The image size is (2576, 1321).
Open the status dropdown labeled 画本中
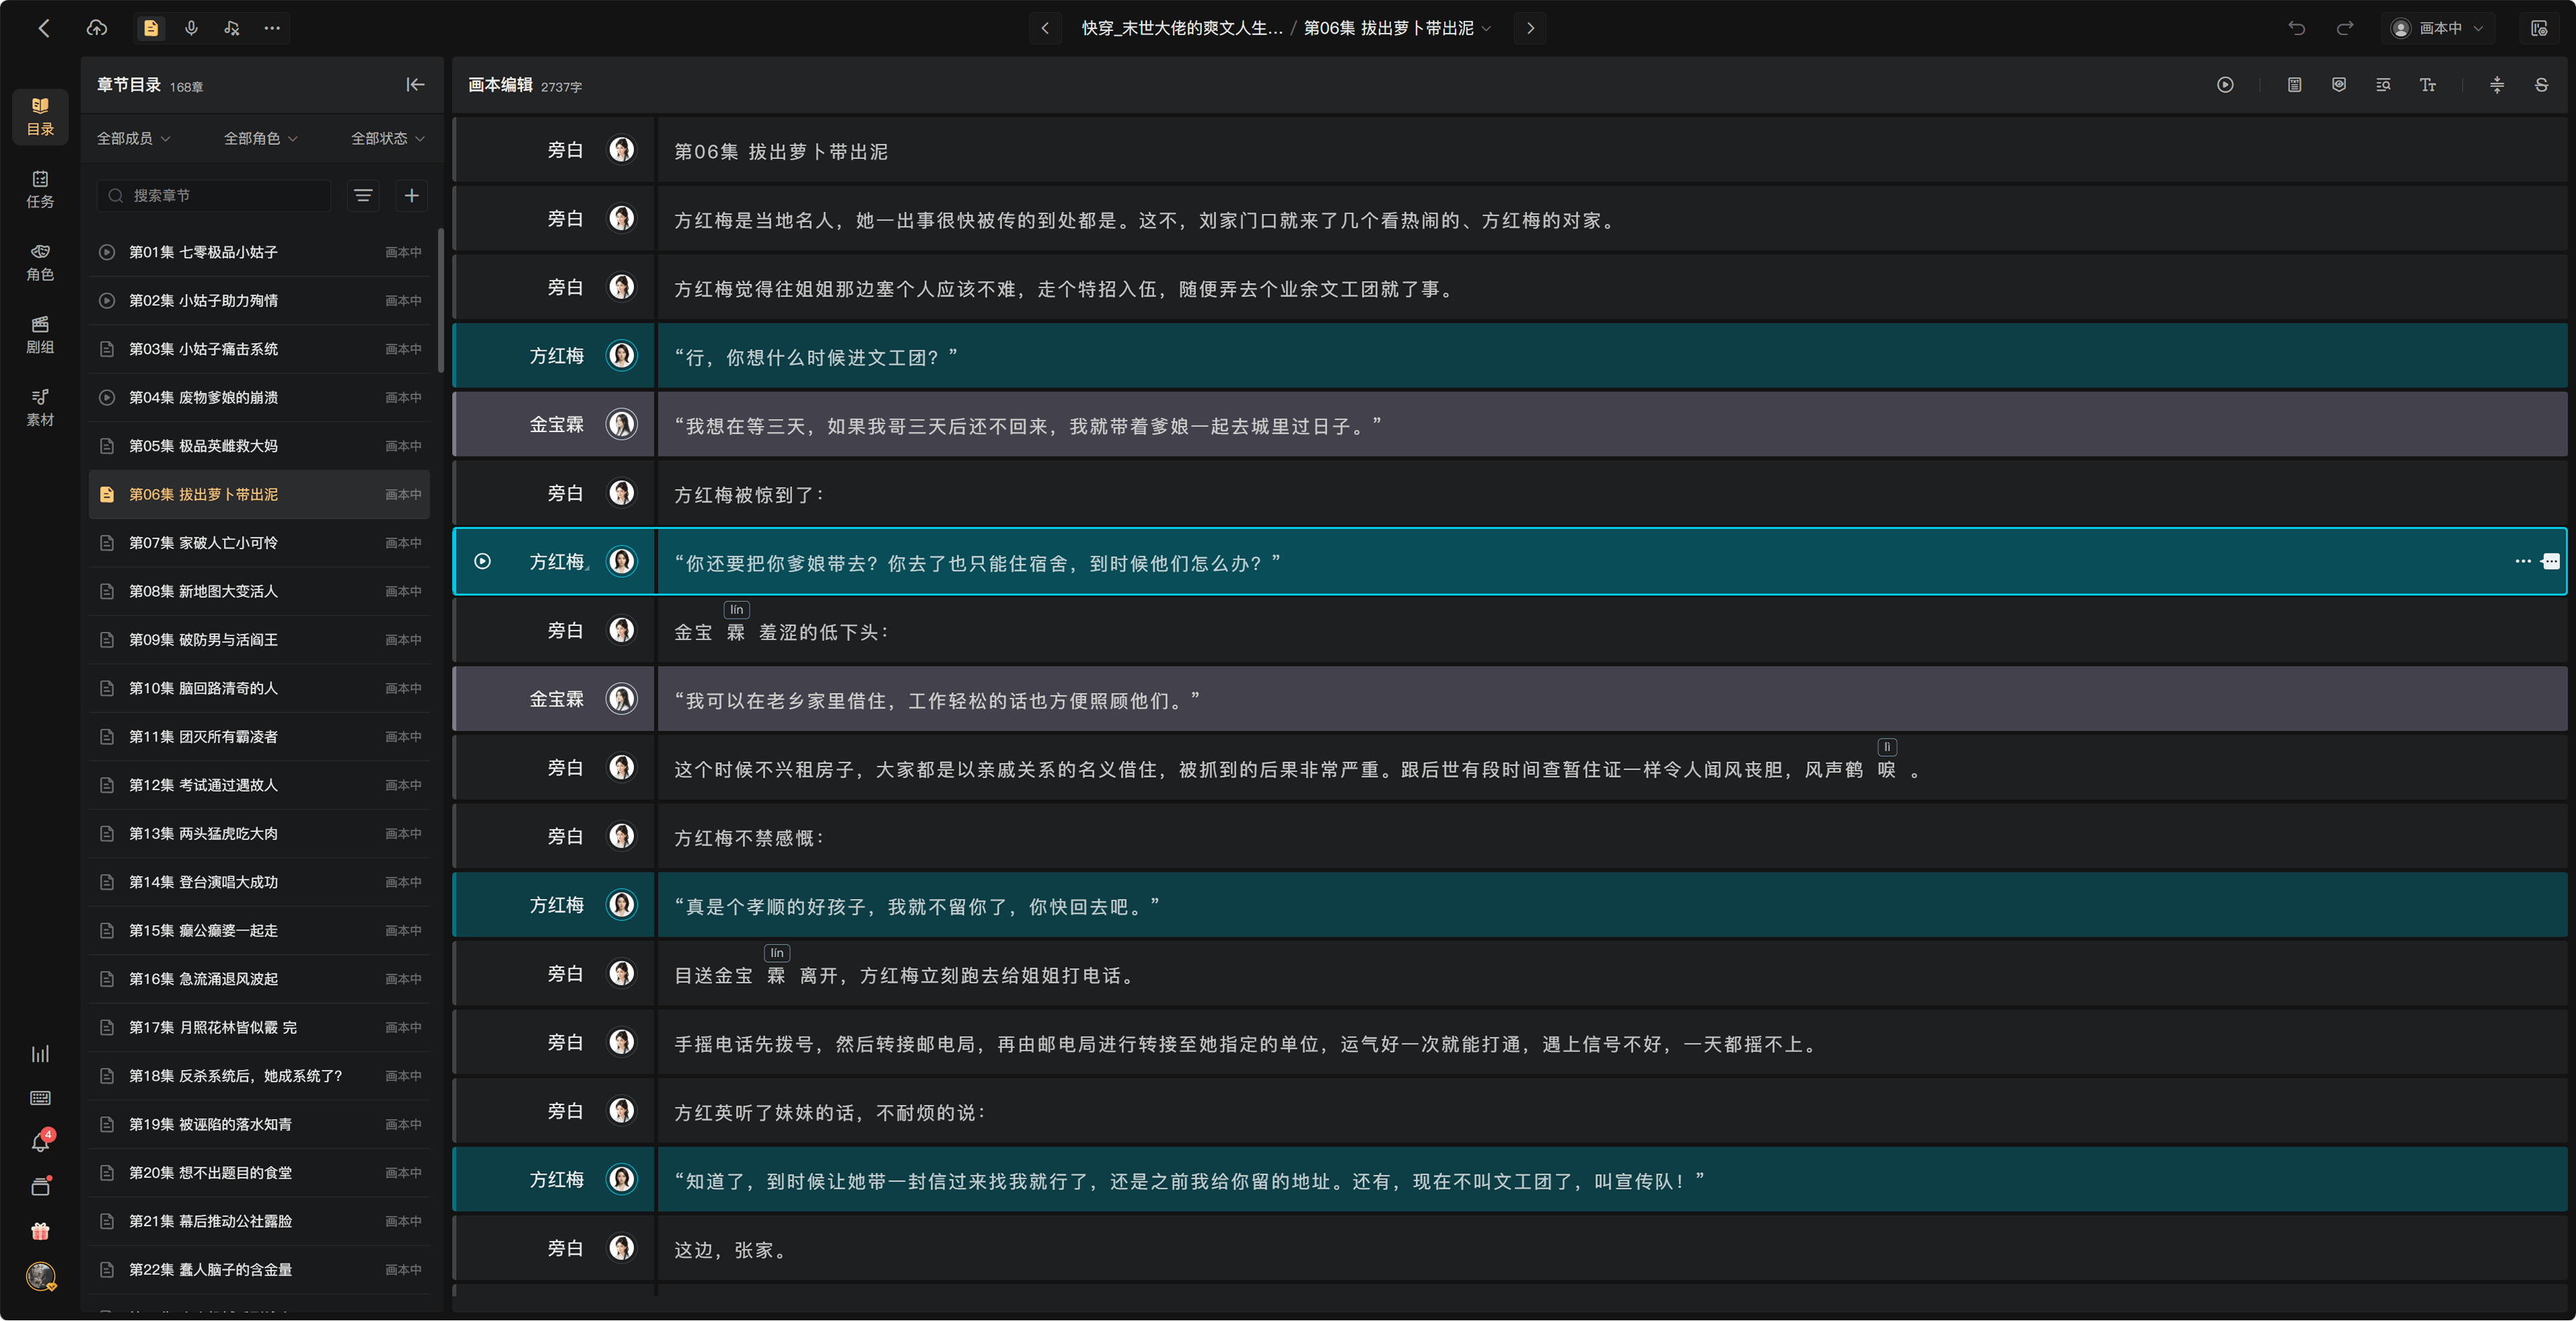2437,28
